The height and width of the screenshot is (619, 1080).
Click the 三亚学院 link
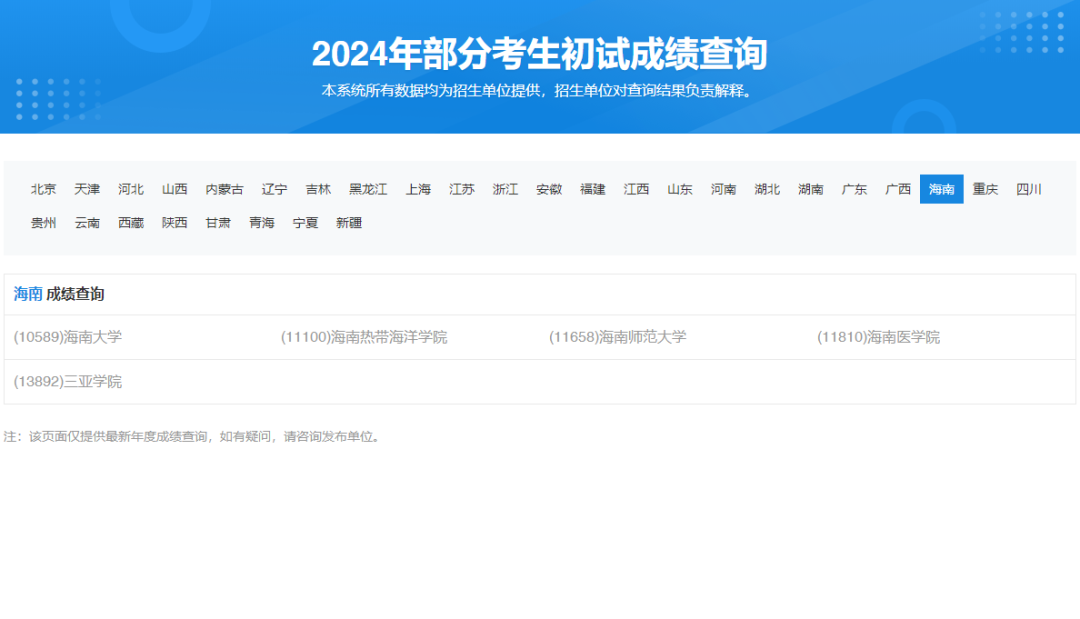(66, 382)
